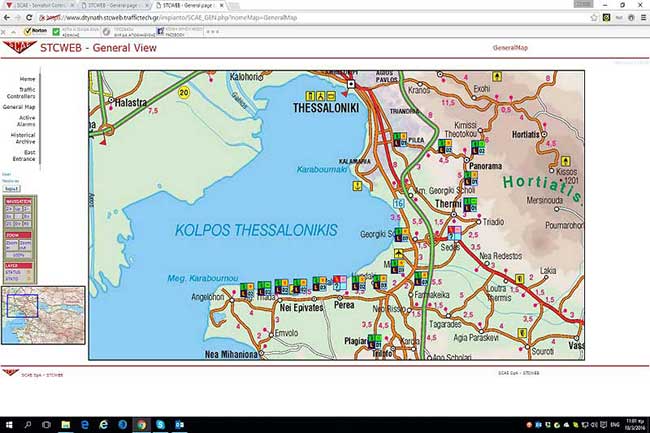Viewport: 650px width, 433px height.
Task: Click the overview minimap thumbnail
Action: click(44, 315)
